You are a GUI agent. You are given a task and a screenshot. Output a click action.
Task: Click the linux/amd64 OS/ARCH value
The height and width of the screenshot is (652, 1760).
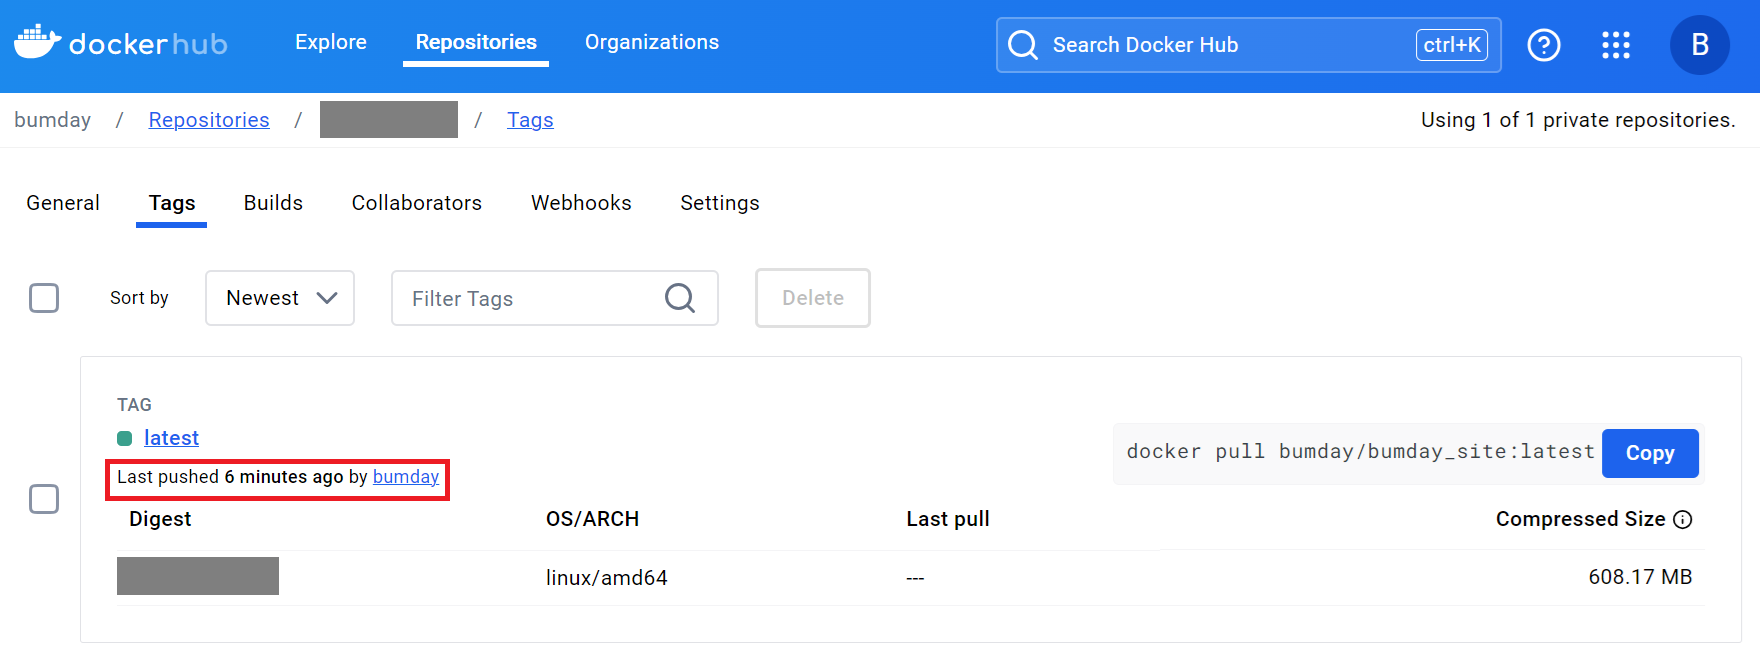607,578
